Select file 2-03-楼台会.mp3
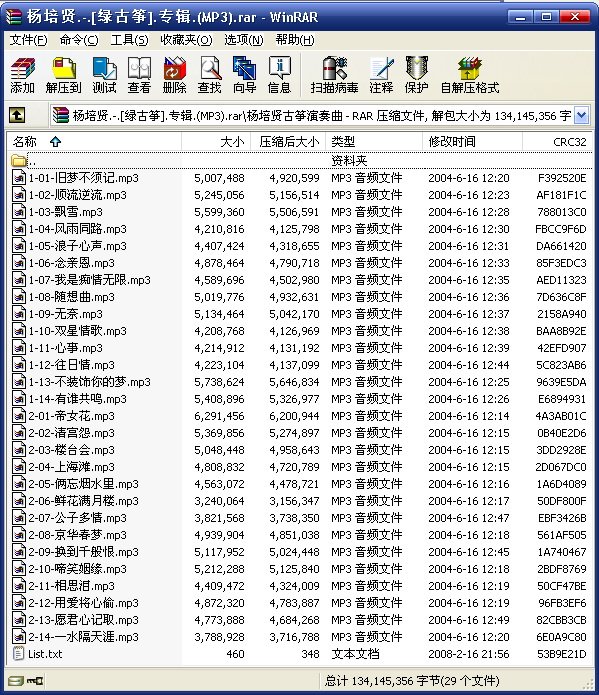 pyautogui.click(x=71, y=450)
